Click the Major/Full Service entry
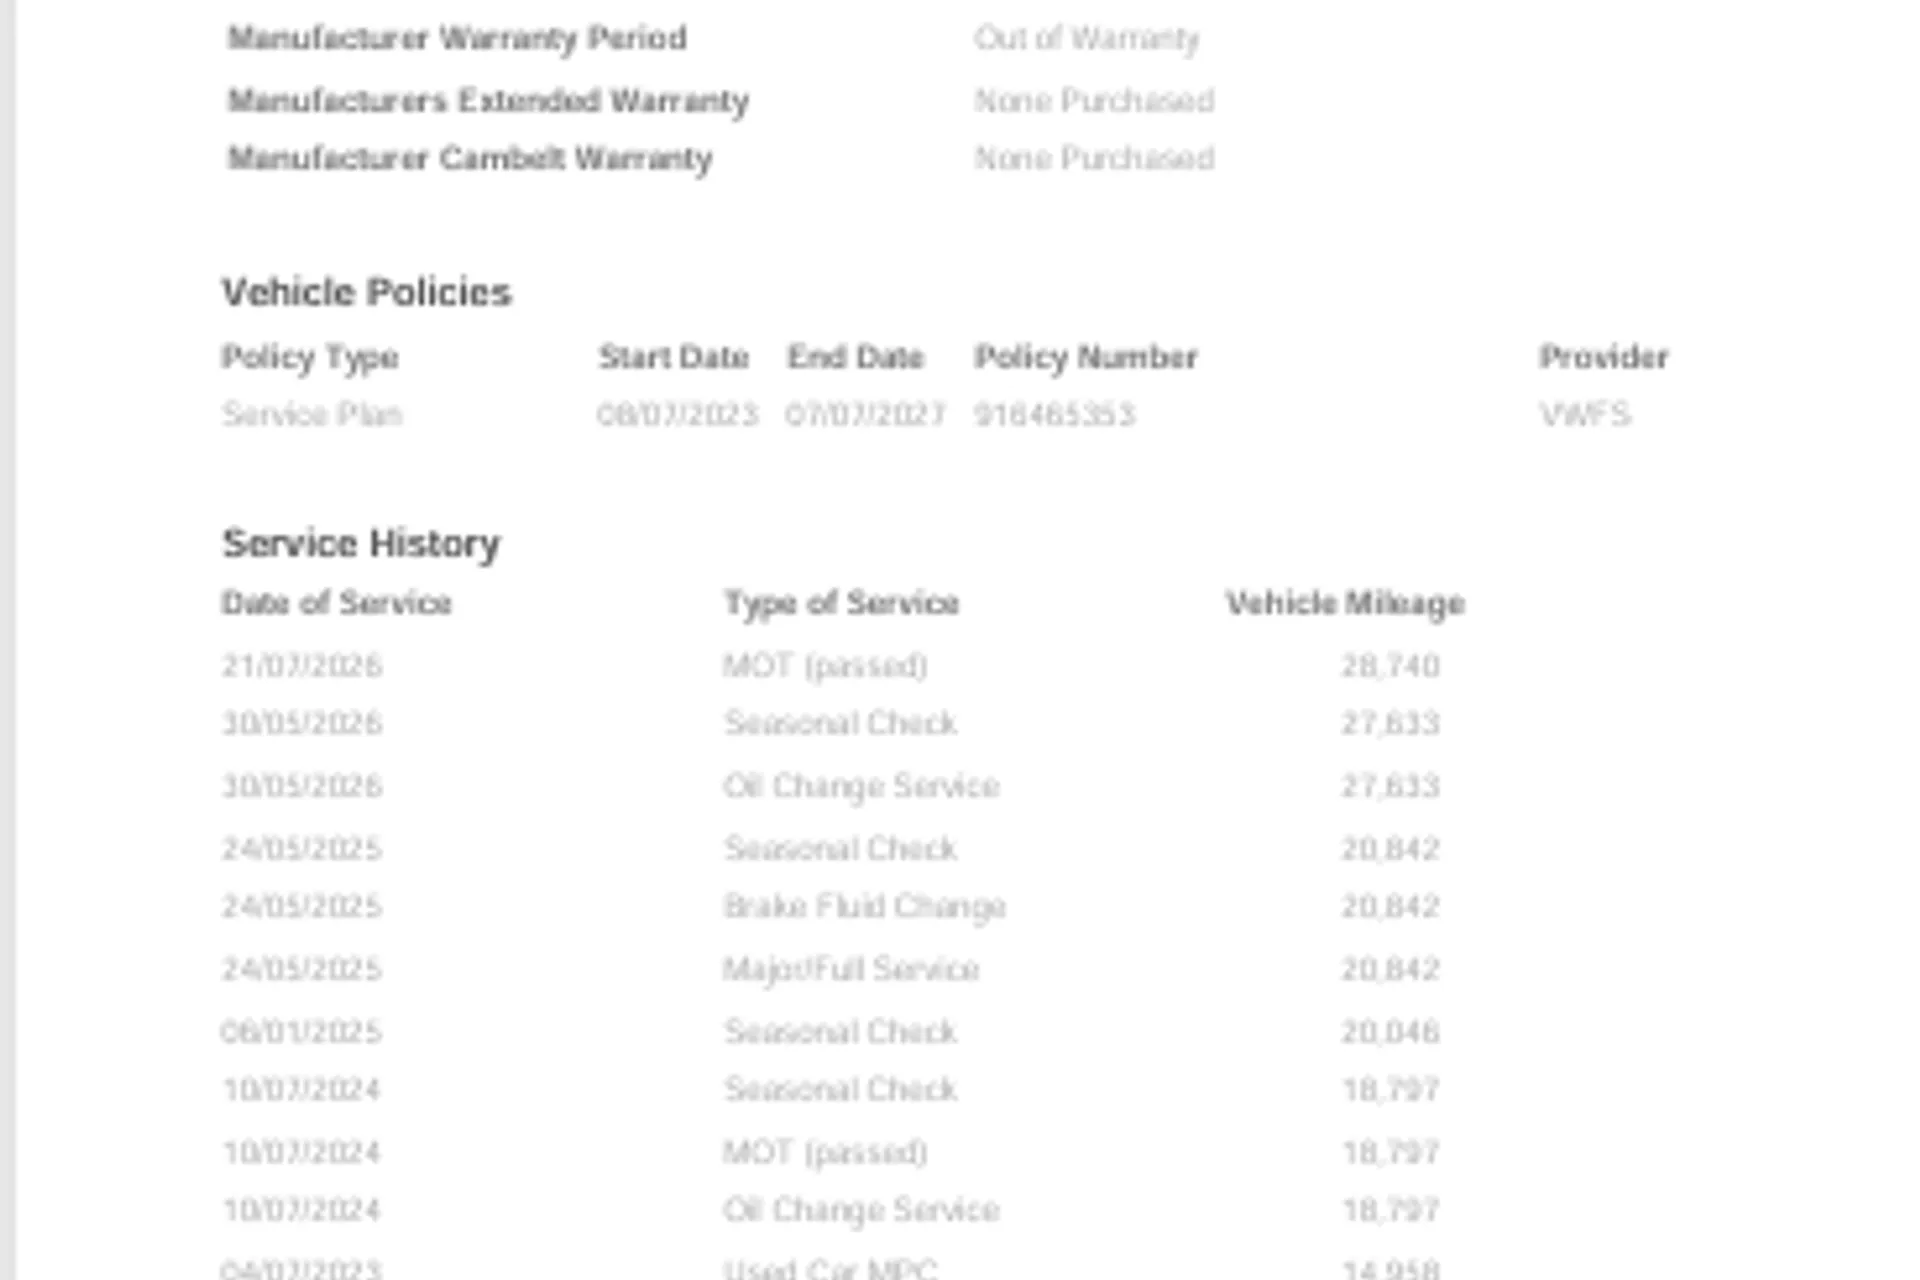This screenshot has height=1280, width=1920. pyautogui.click(x=851, y=969)
